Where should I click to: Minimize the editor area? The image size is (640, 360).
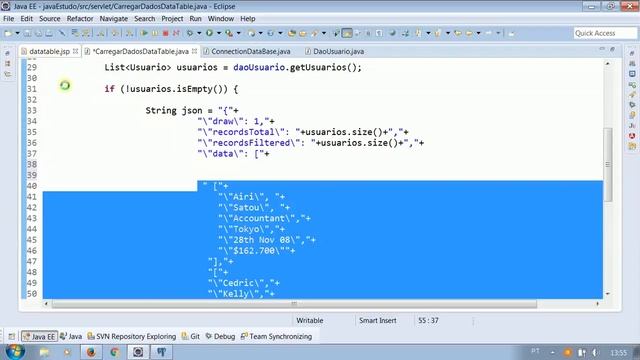point(602,49)
